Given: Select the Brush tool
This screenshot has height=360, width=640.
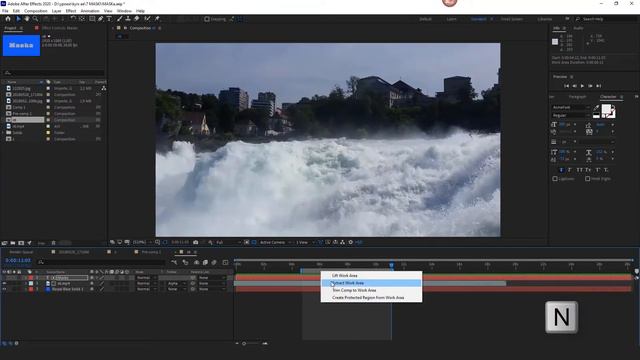Looking at the screenshot, I should pos(120,19).
